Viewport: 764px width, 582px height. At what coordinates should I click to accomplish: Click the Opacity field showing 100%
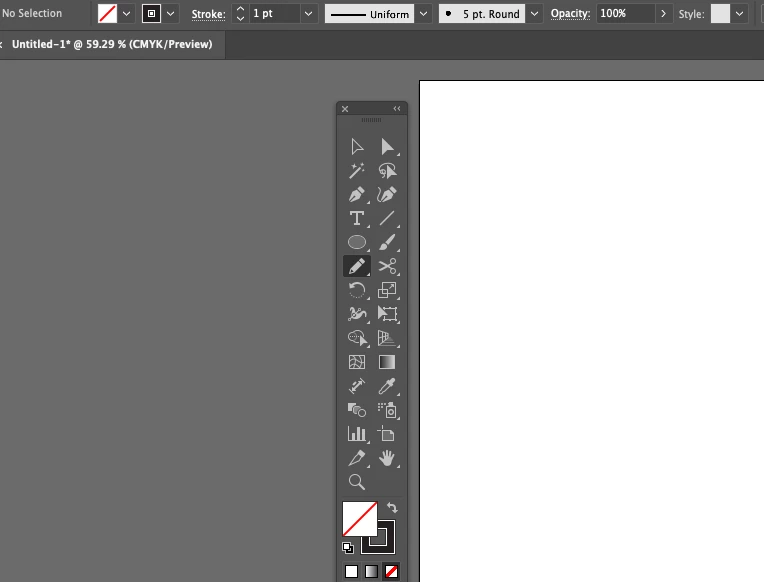tap(626, 14)
